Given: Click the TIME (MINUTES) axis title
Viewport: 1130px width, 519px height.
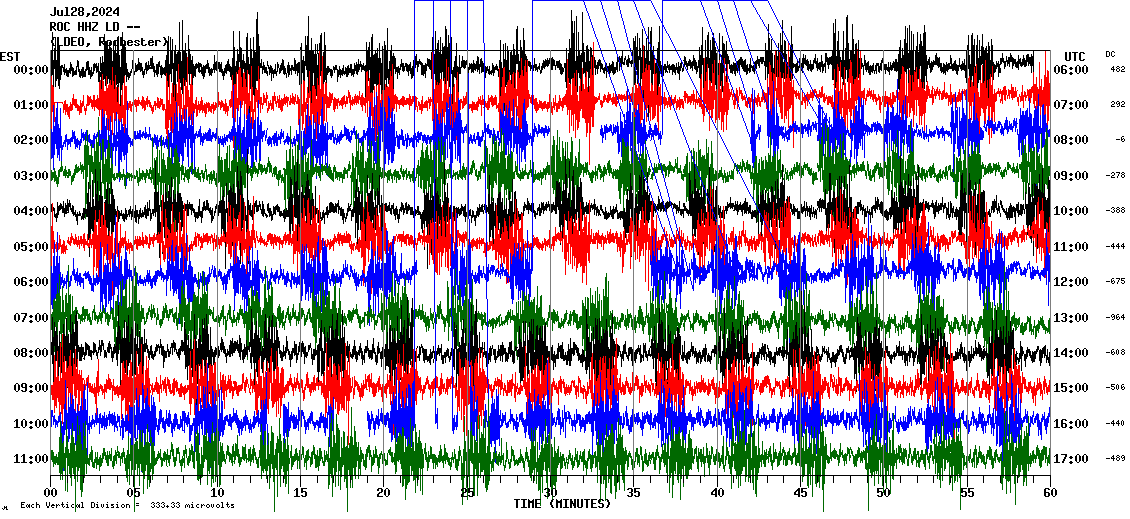Looking at the screenshot, I should pyautogui.click(x=562, y=504).
